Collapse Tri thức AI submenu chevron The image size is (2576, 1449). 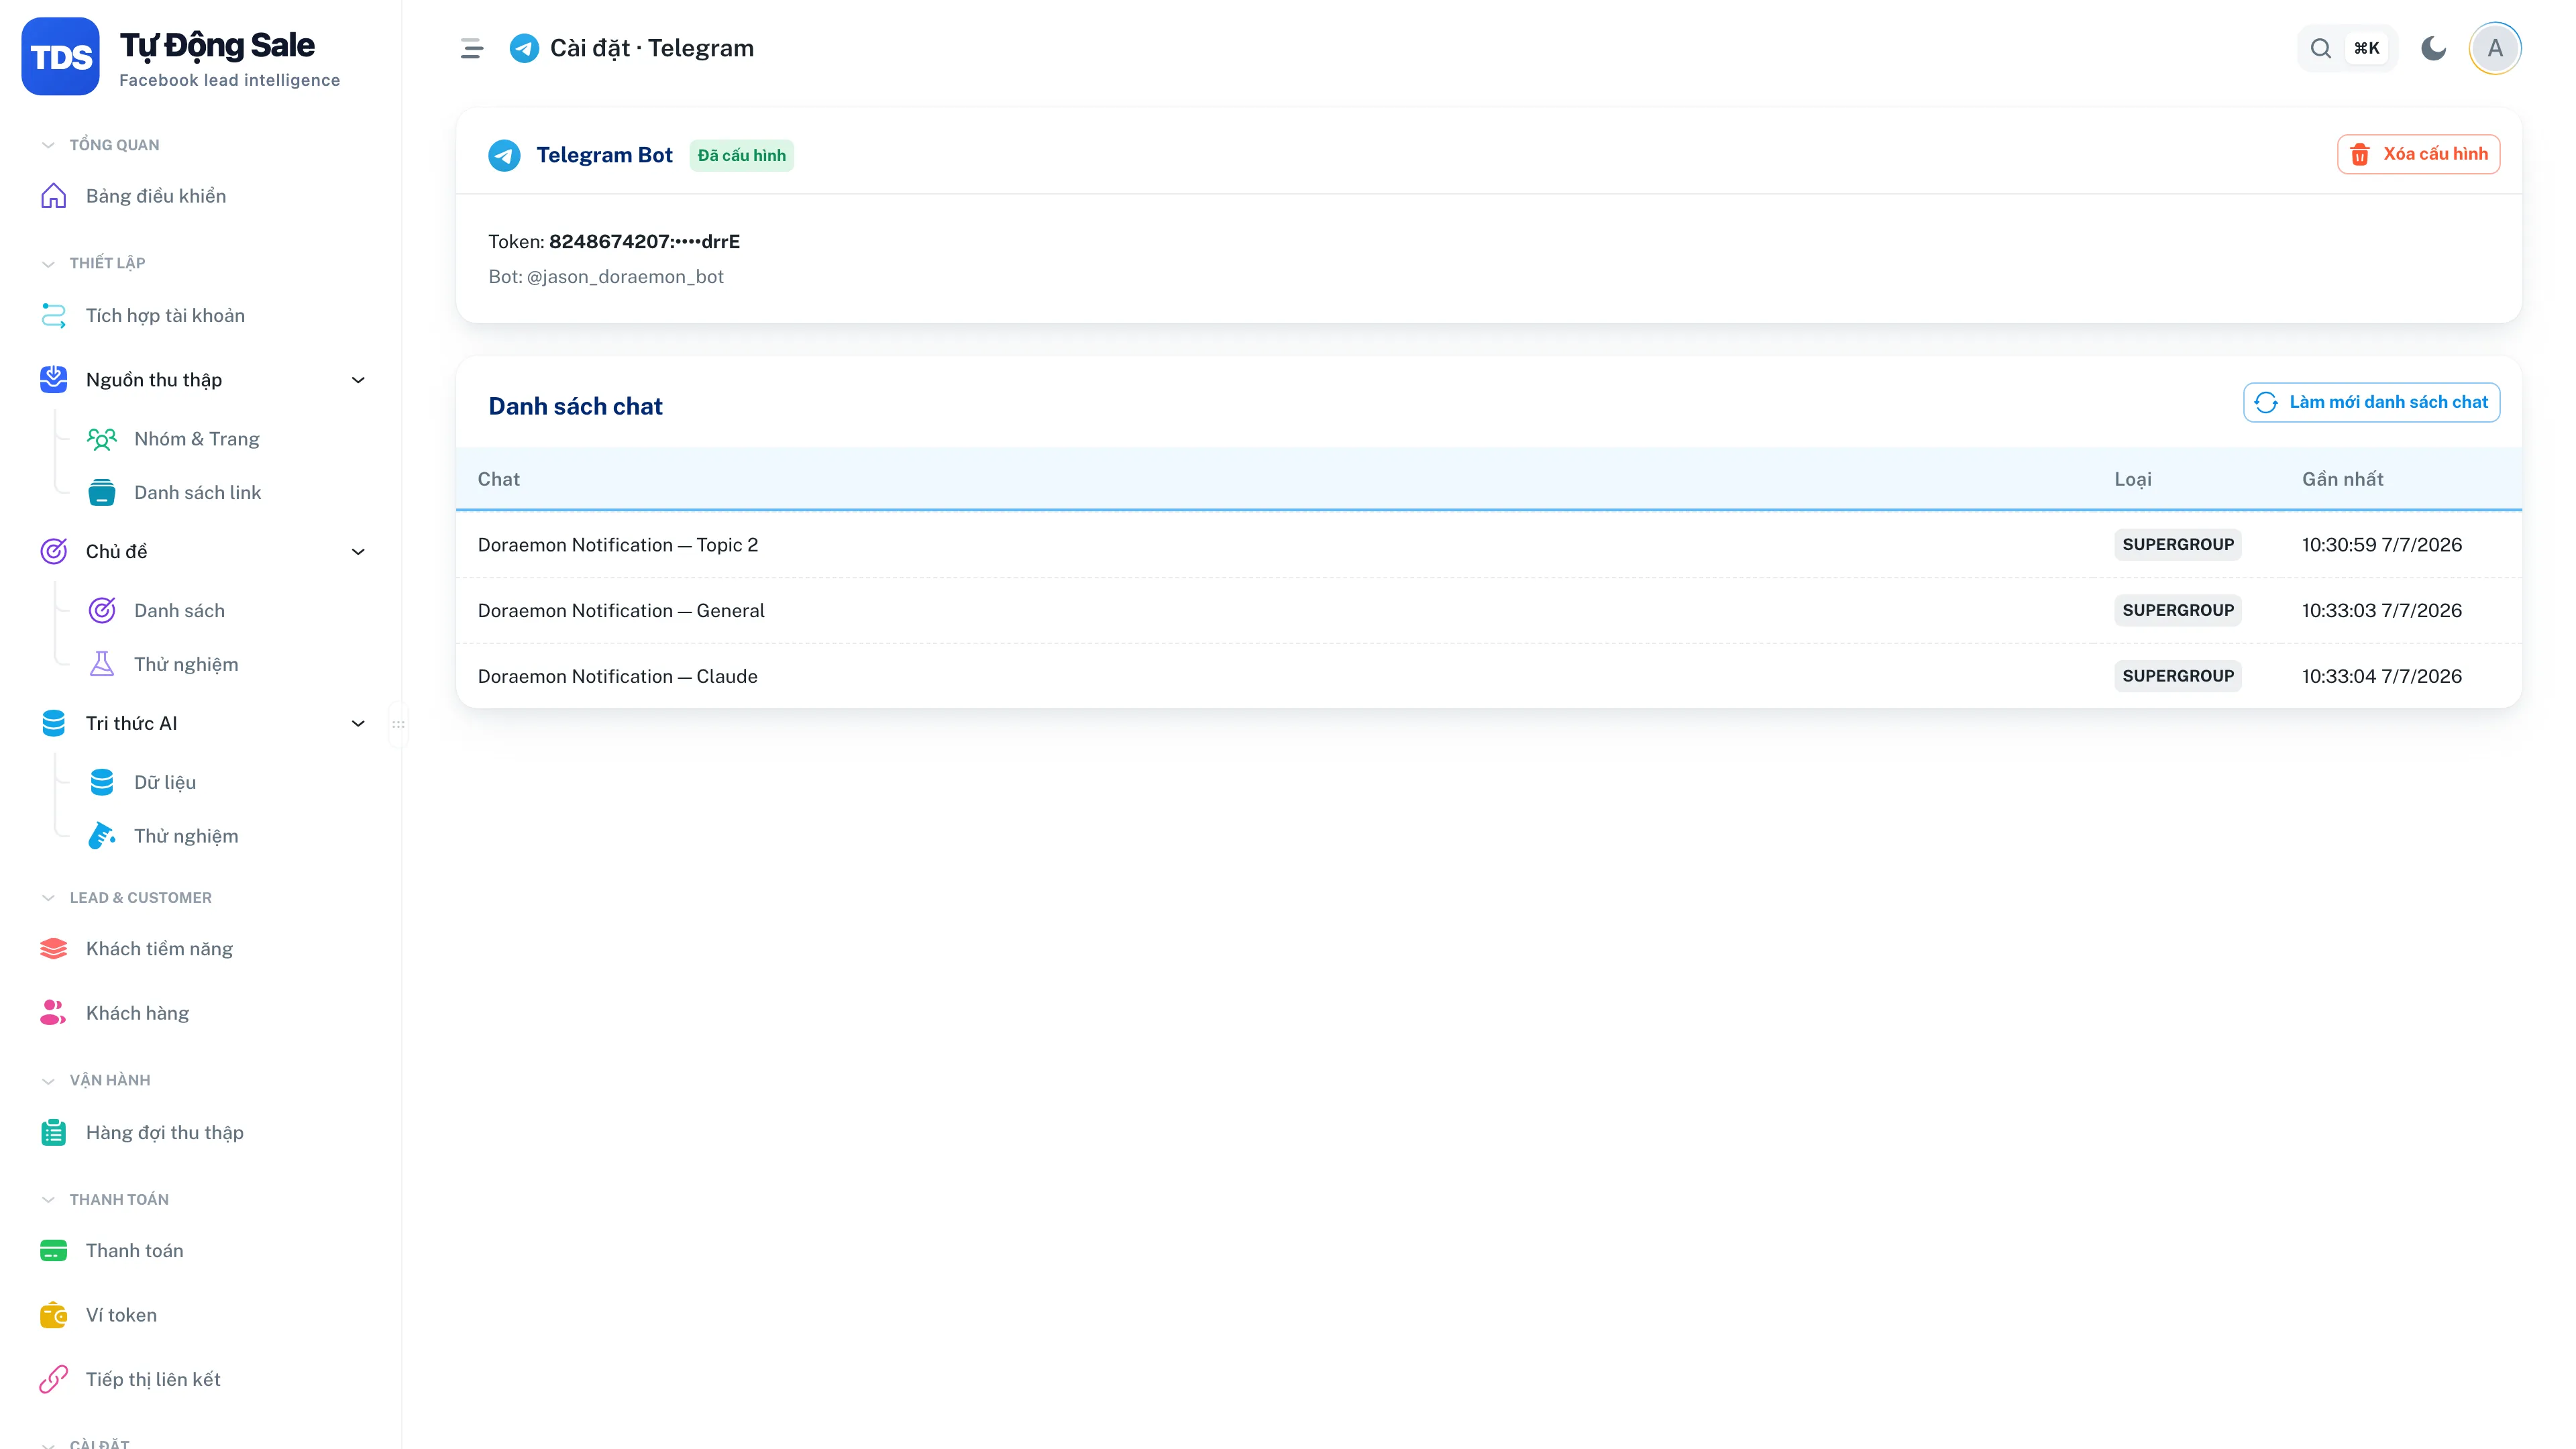[358, 724]
